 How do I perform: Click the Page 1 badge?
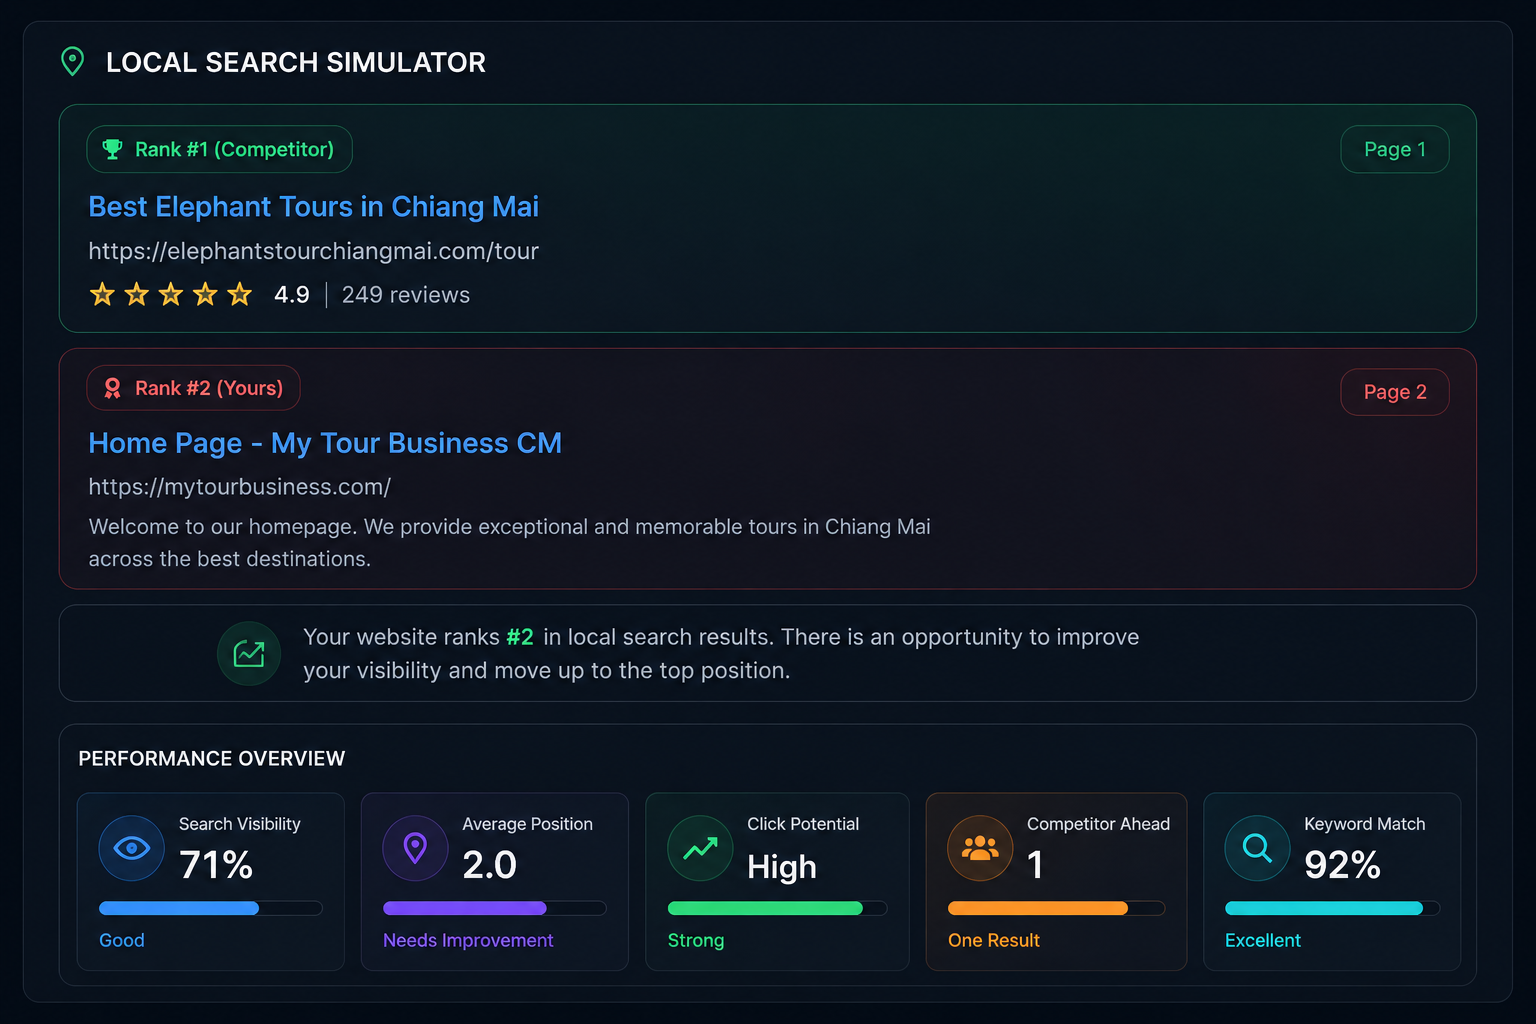coord(1395,149)
